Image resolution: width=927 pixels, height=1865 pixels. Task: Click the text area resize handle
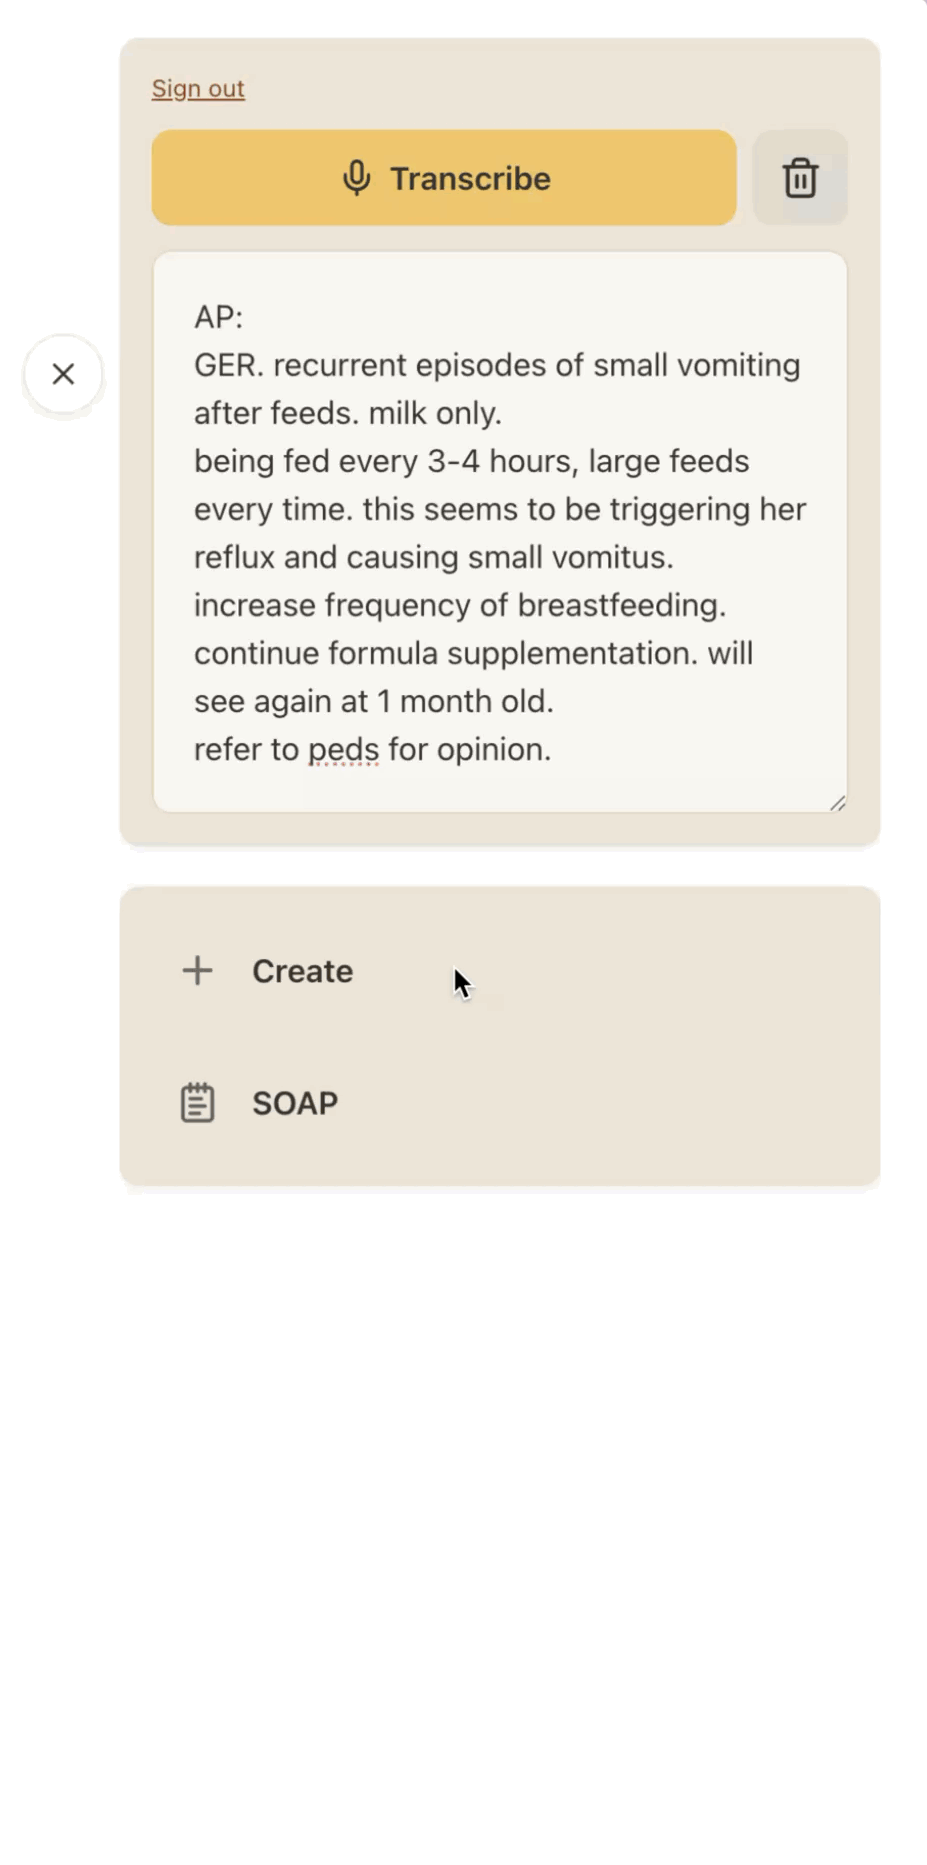pos(838,803)
